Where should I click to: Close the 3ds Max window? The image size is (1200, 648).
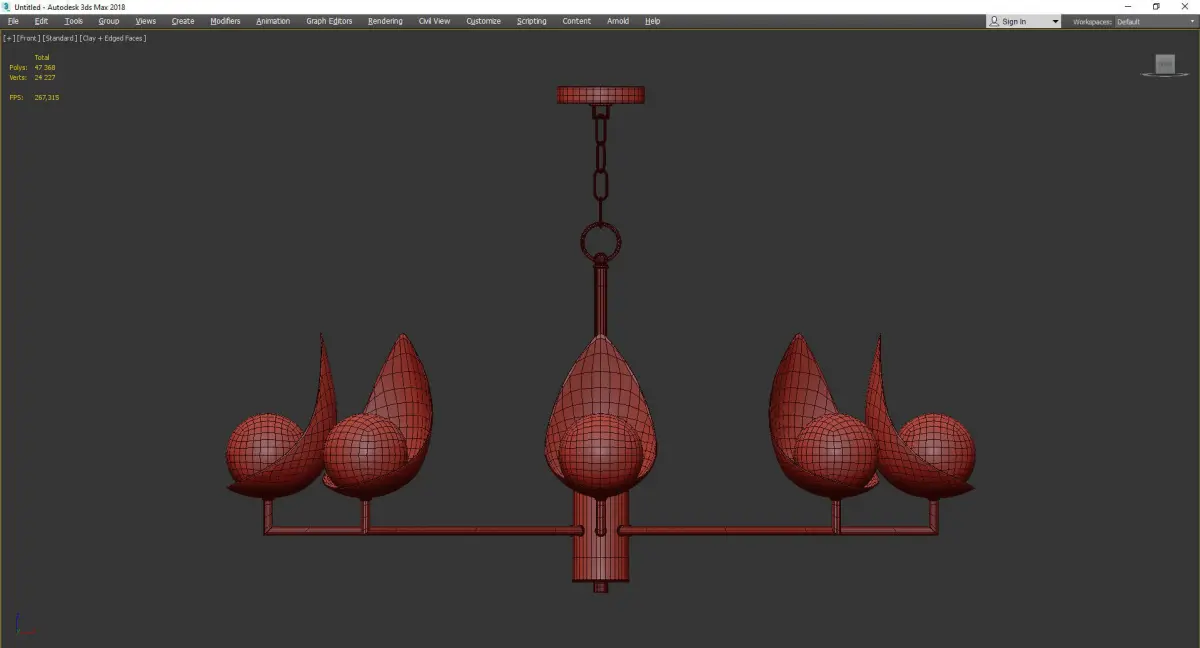click(x=1185, y=7)
